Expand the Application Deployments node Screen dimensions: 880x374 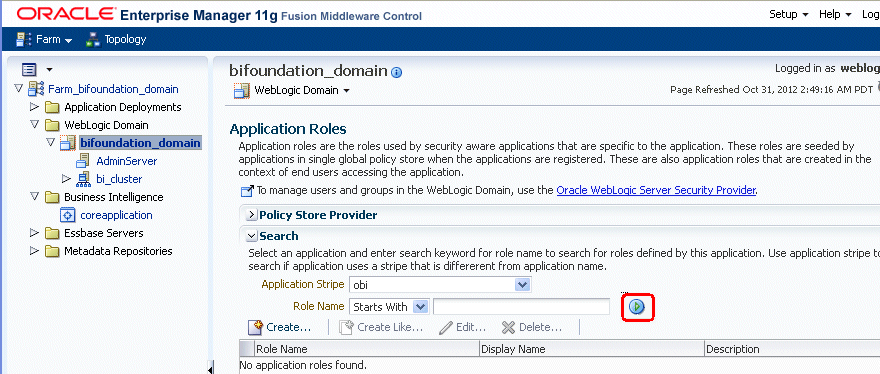(x=34, y=107)
